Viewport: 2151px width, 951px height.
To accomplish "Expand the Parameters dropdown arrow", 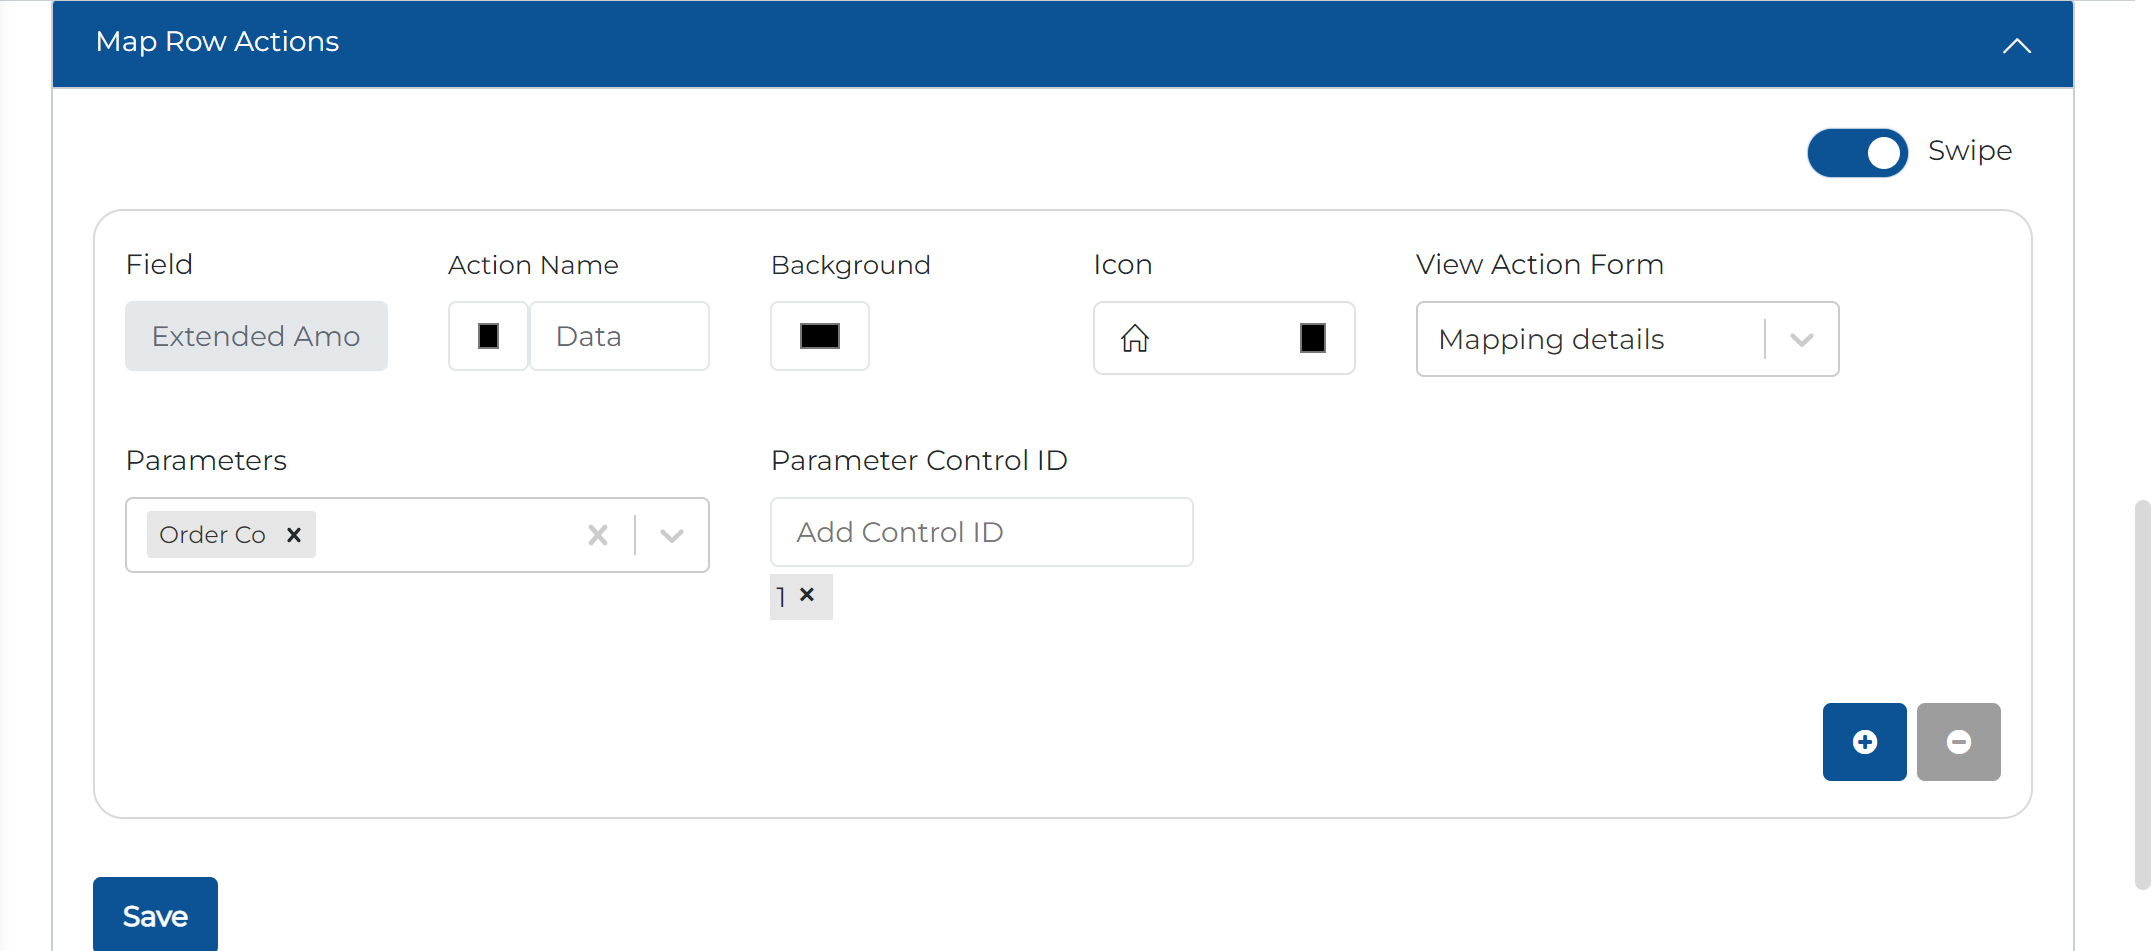I will [x=672, y=535].
